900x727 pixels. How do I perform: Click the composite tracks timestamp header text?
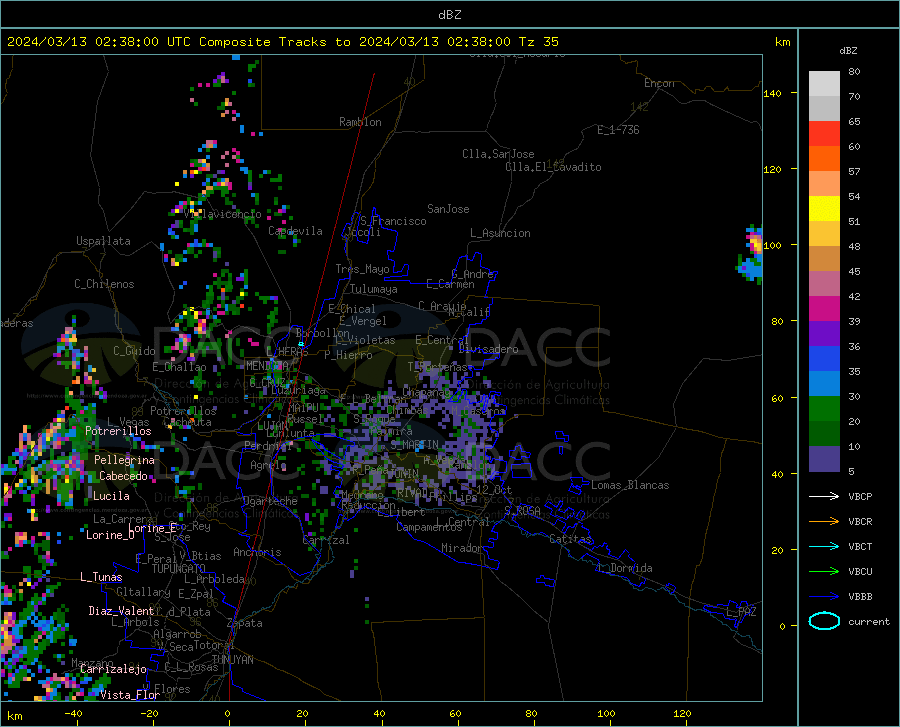click(282, 42)
